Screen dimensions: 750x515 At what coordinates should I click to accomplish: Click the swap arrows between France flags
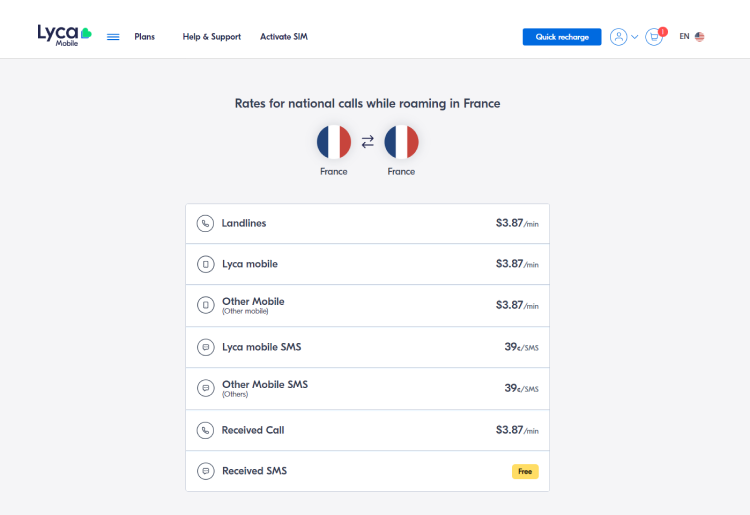point(367,142)
